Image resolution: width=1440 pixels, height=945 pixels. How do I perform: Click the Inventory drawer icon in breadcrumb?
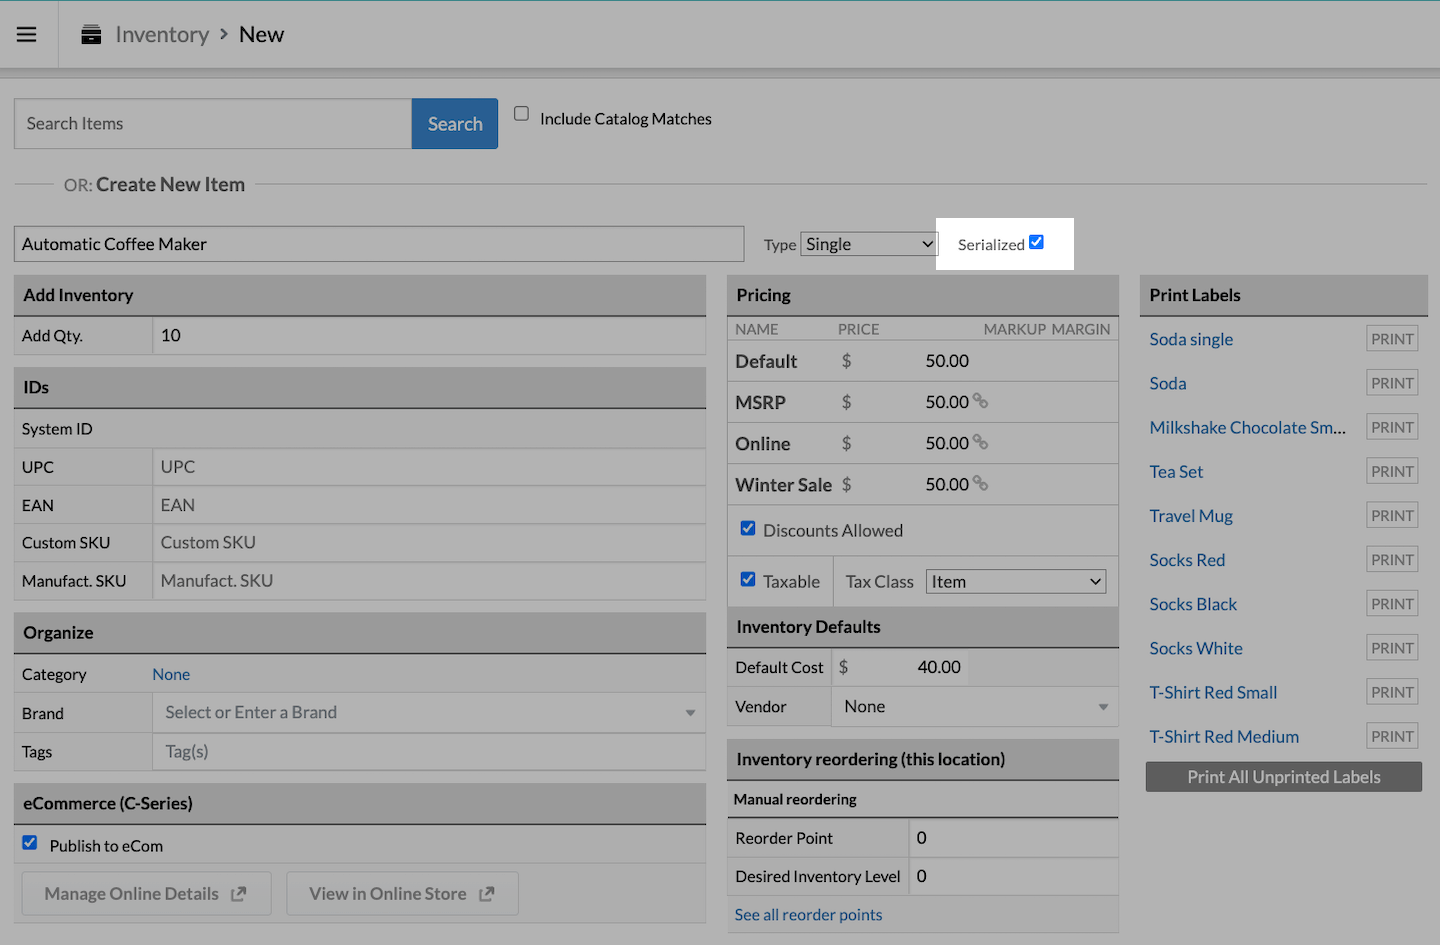91,35
